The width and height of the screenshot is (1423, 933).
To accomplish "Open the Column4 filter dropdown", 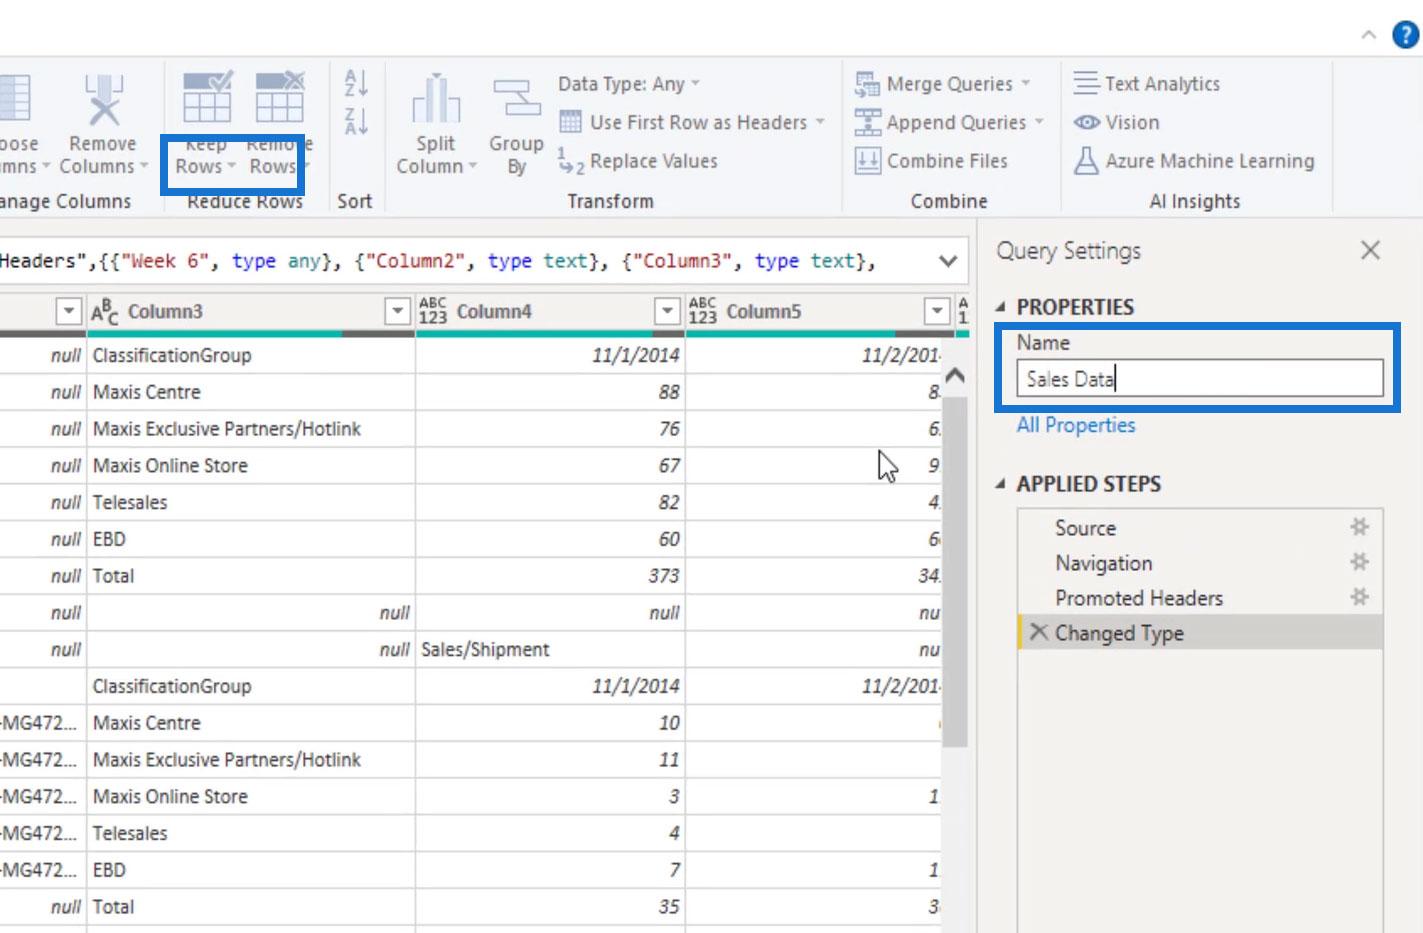I will coord(667,311).
